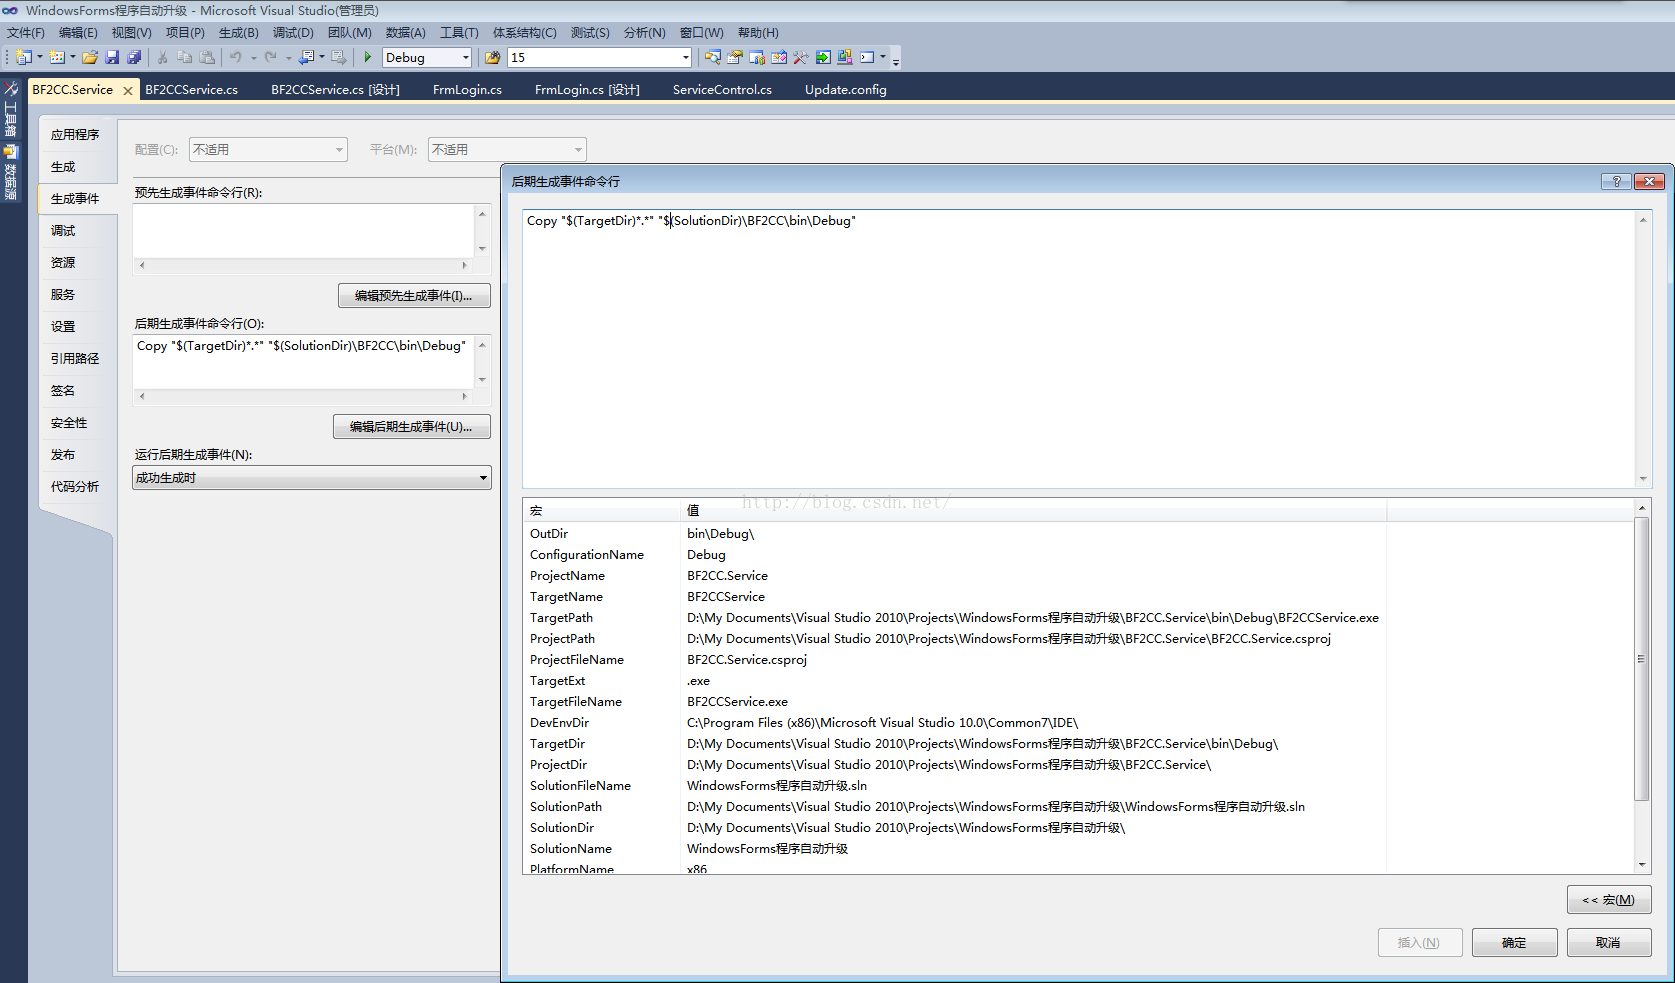Open the 调试(D) menu
Screen dimensions: 1675x983
pos(293,32)
